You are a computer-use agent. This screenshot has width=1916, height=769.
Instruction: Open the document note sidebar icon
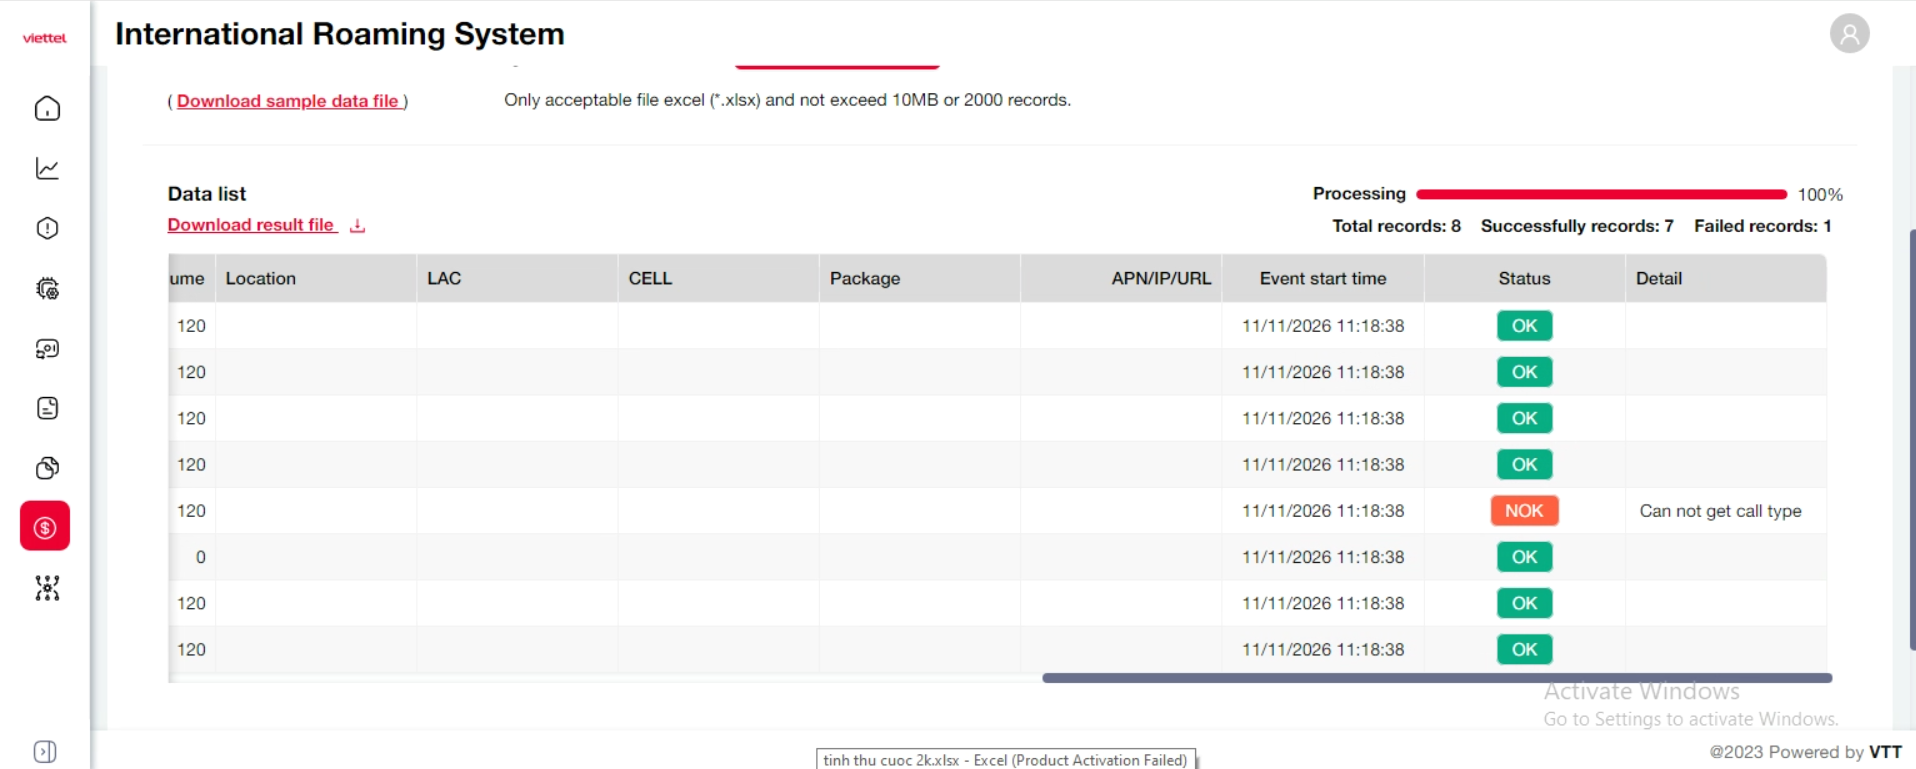pos(47,408)
